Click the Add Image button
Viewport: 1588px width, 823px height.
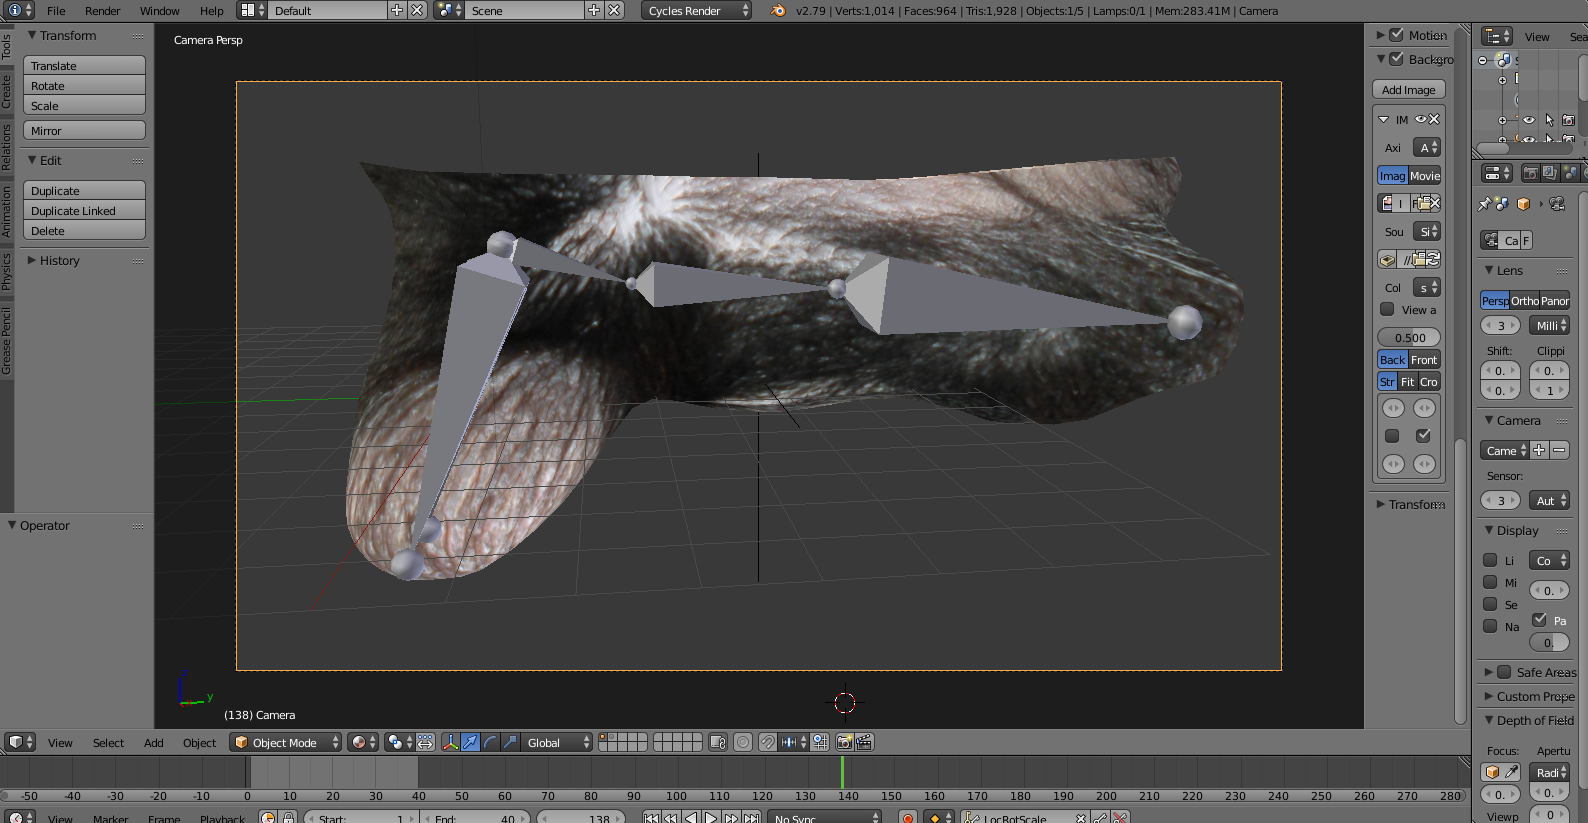pyautogui.click(x=1408, y=90)
